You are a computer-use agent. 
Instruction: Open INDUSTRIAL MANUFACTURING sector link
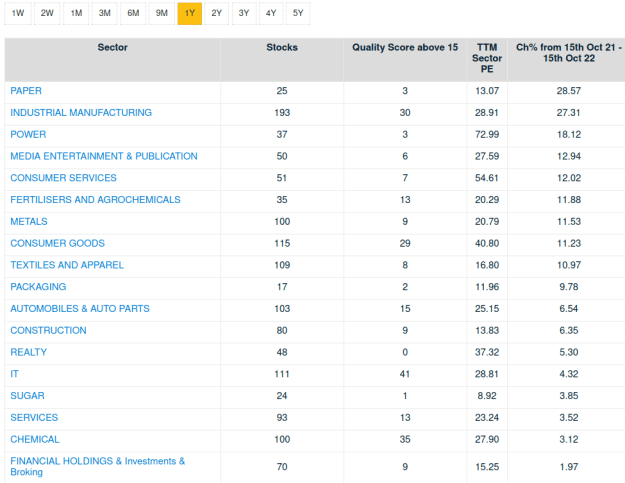coord(81,113)
